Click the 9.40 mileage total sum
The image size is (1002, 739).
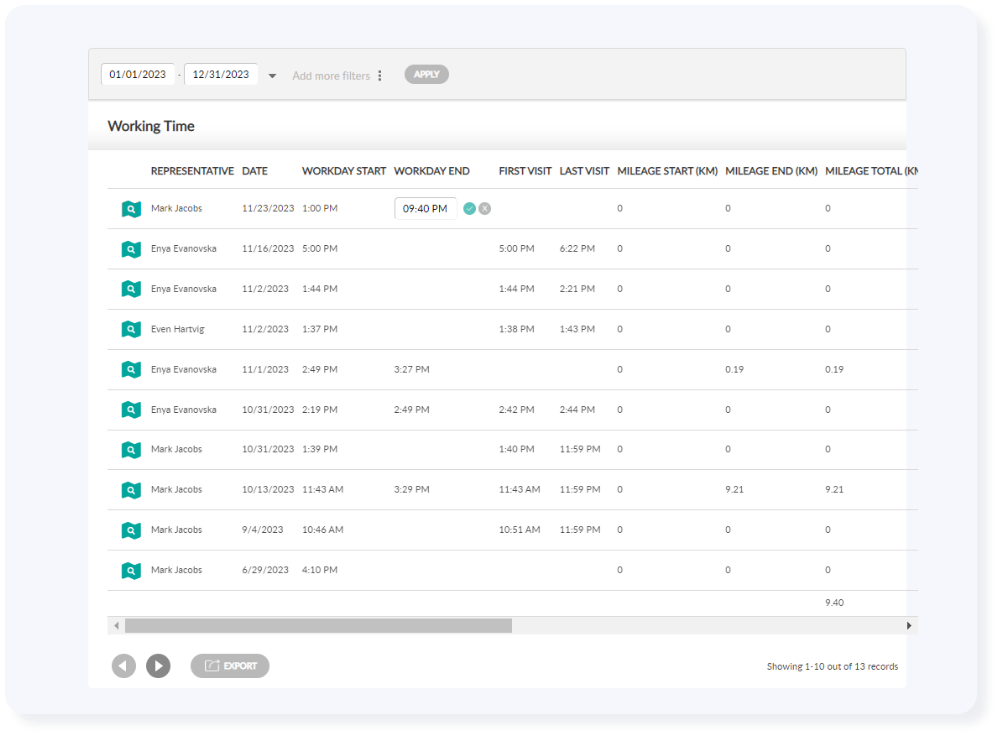[x=834, y=603]
